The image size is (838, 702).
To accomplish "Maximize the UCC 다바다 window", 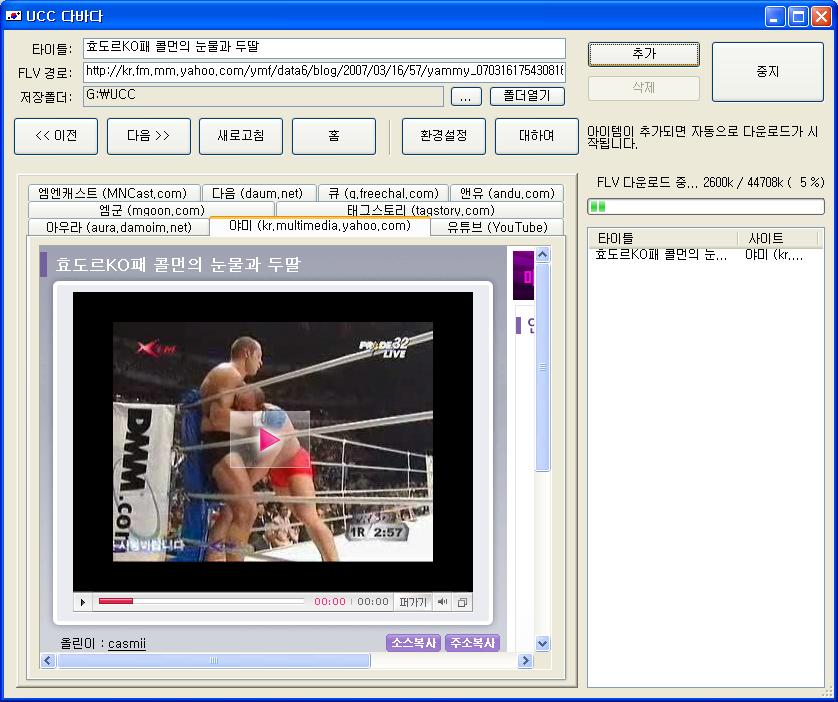I will click(x=798, y=16).
